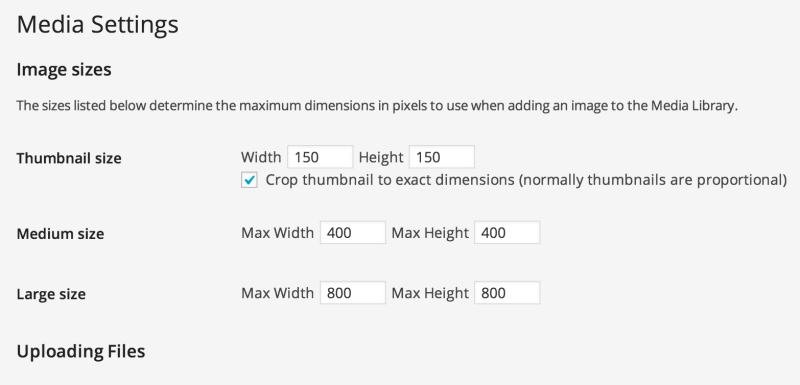800x385 pixels.
Task: Click the Max Height label in the Large size row
Action: coord(430,294)
